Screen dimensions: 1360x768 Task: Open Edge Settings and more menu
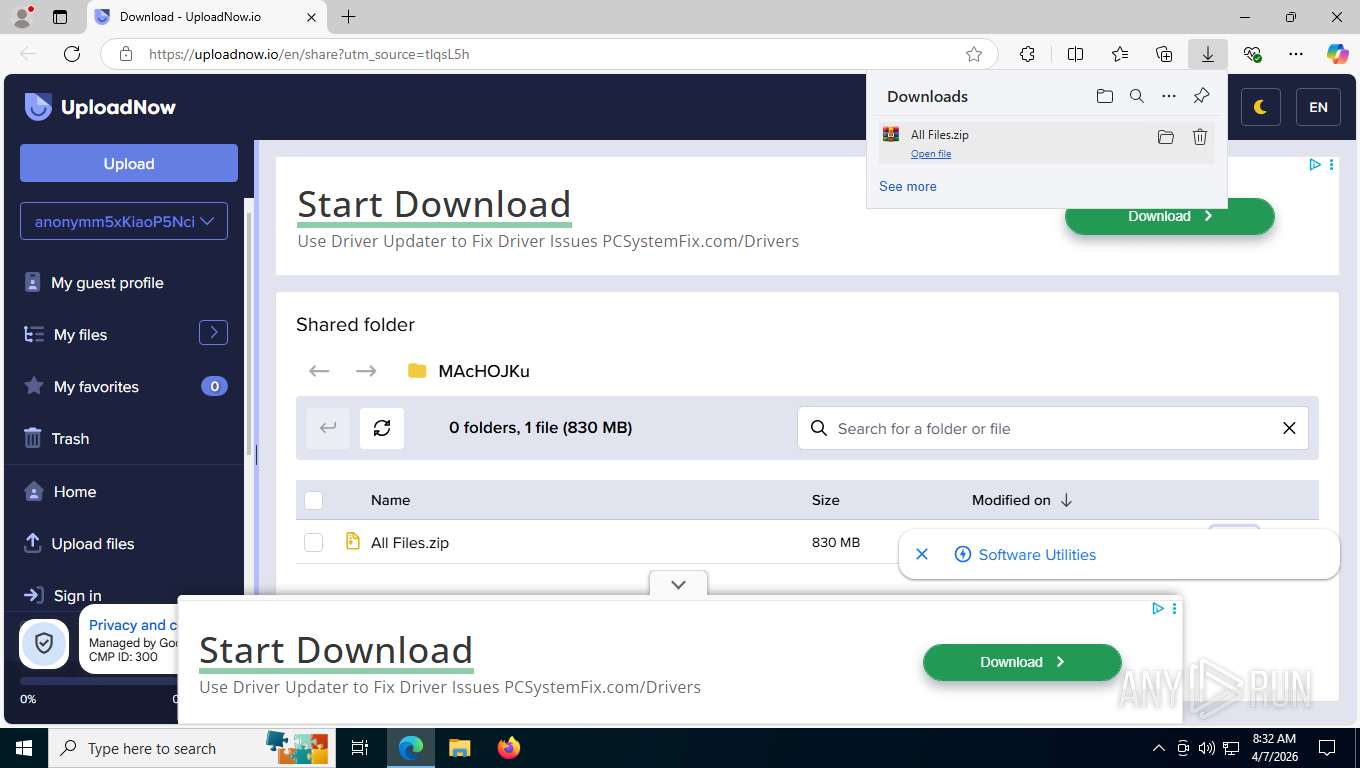tap(1295, 54)
